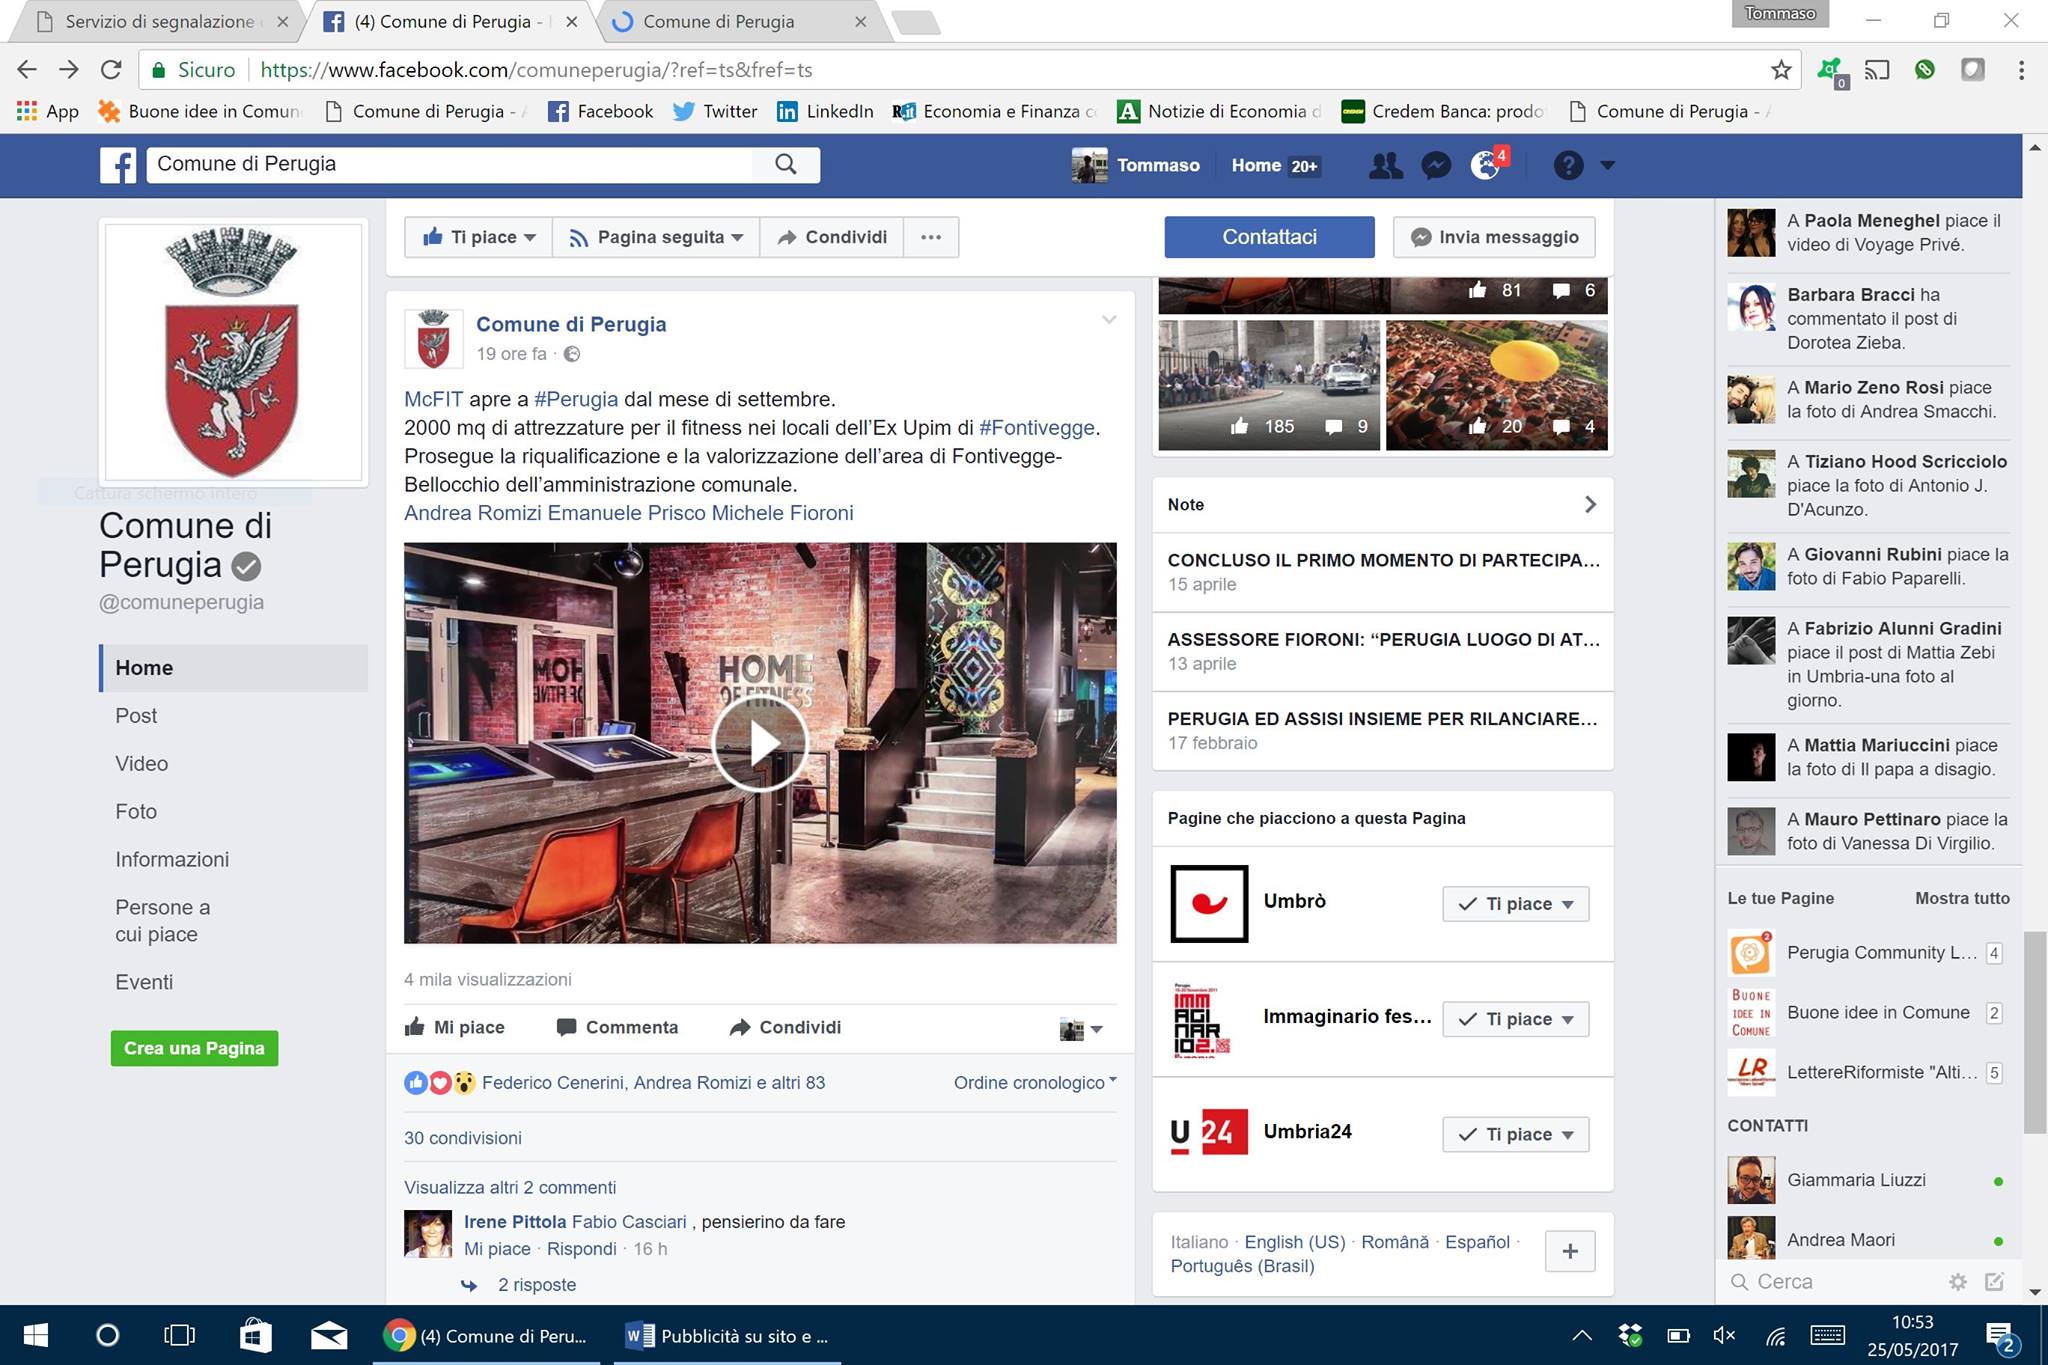Click the chat sidebar scrollbar thumb
The height and width of the screenshot is (1365, 2048).
click(x=2034, y=1033)
